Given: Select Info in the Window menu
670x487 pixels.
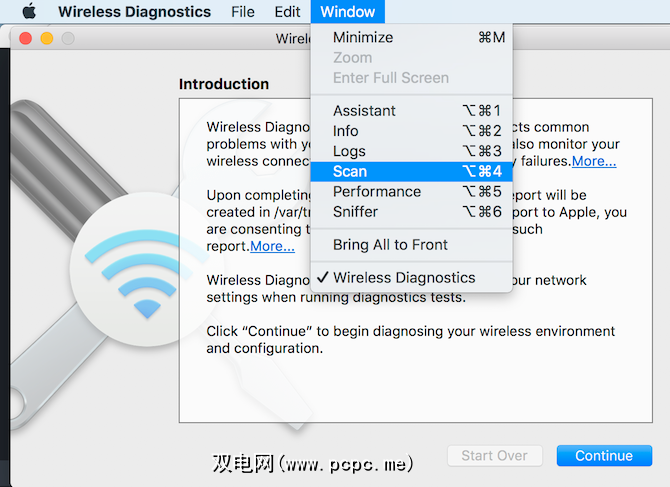Looking at the screenshot, I should [346, 131].
